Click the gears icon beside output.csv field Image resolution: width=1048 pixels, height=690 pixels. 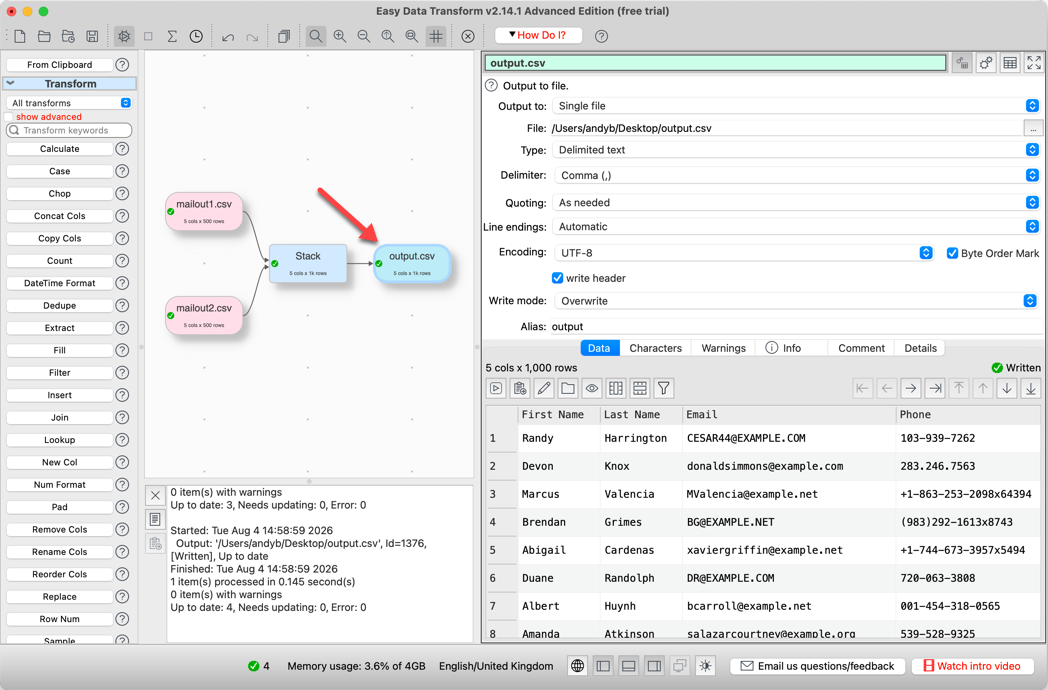[x=986, y=63]
